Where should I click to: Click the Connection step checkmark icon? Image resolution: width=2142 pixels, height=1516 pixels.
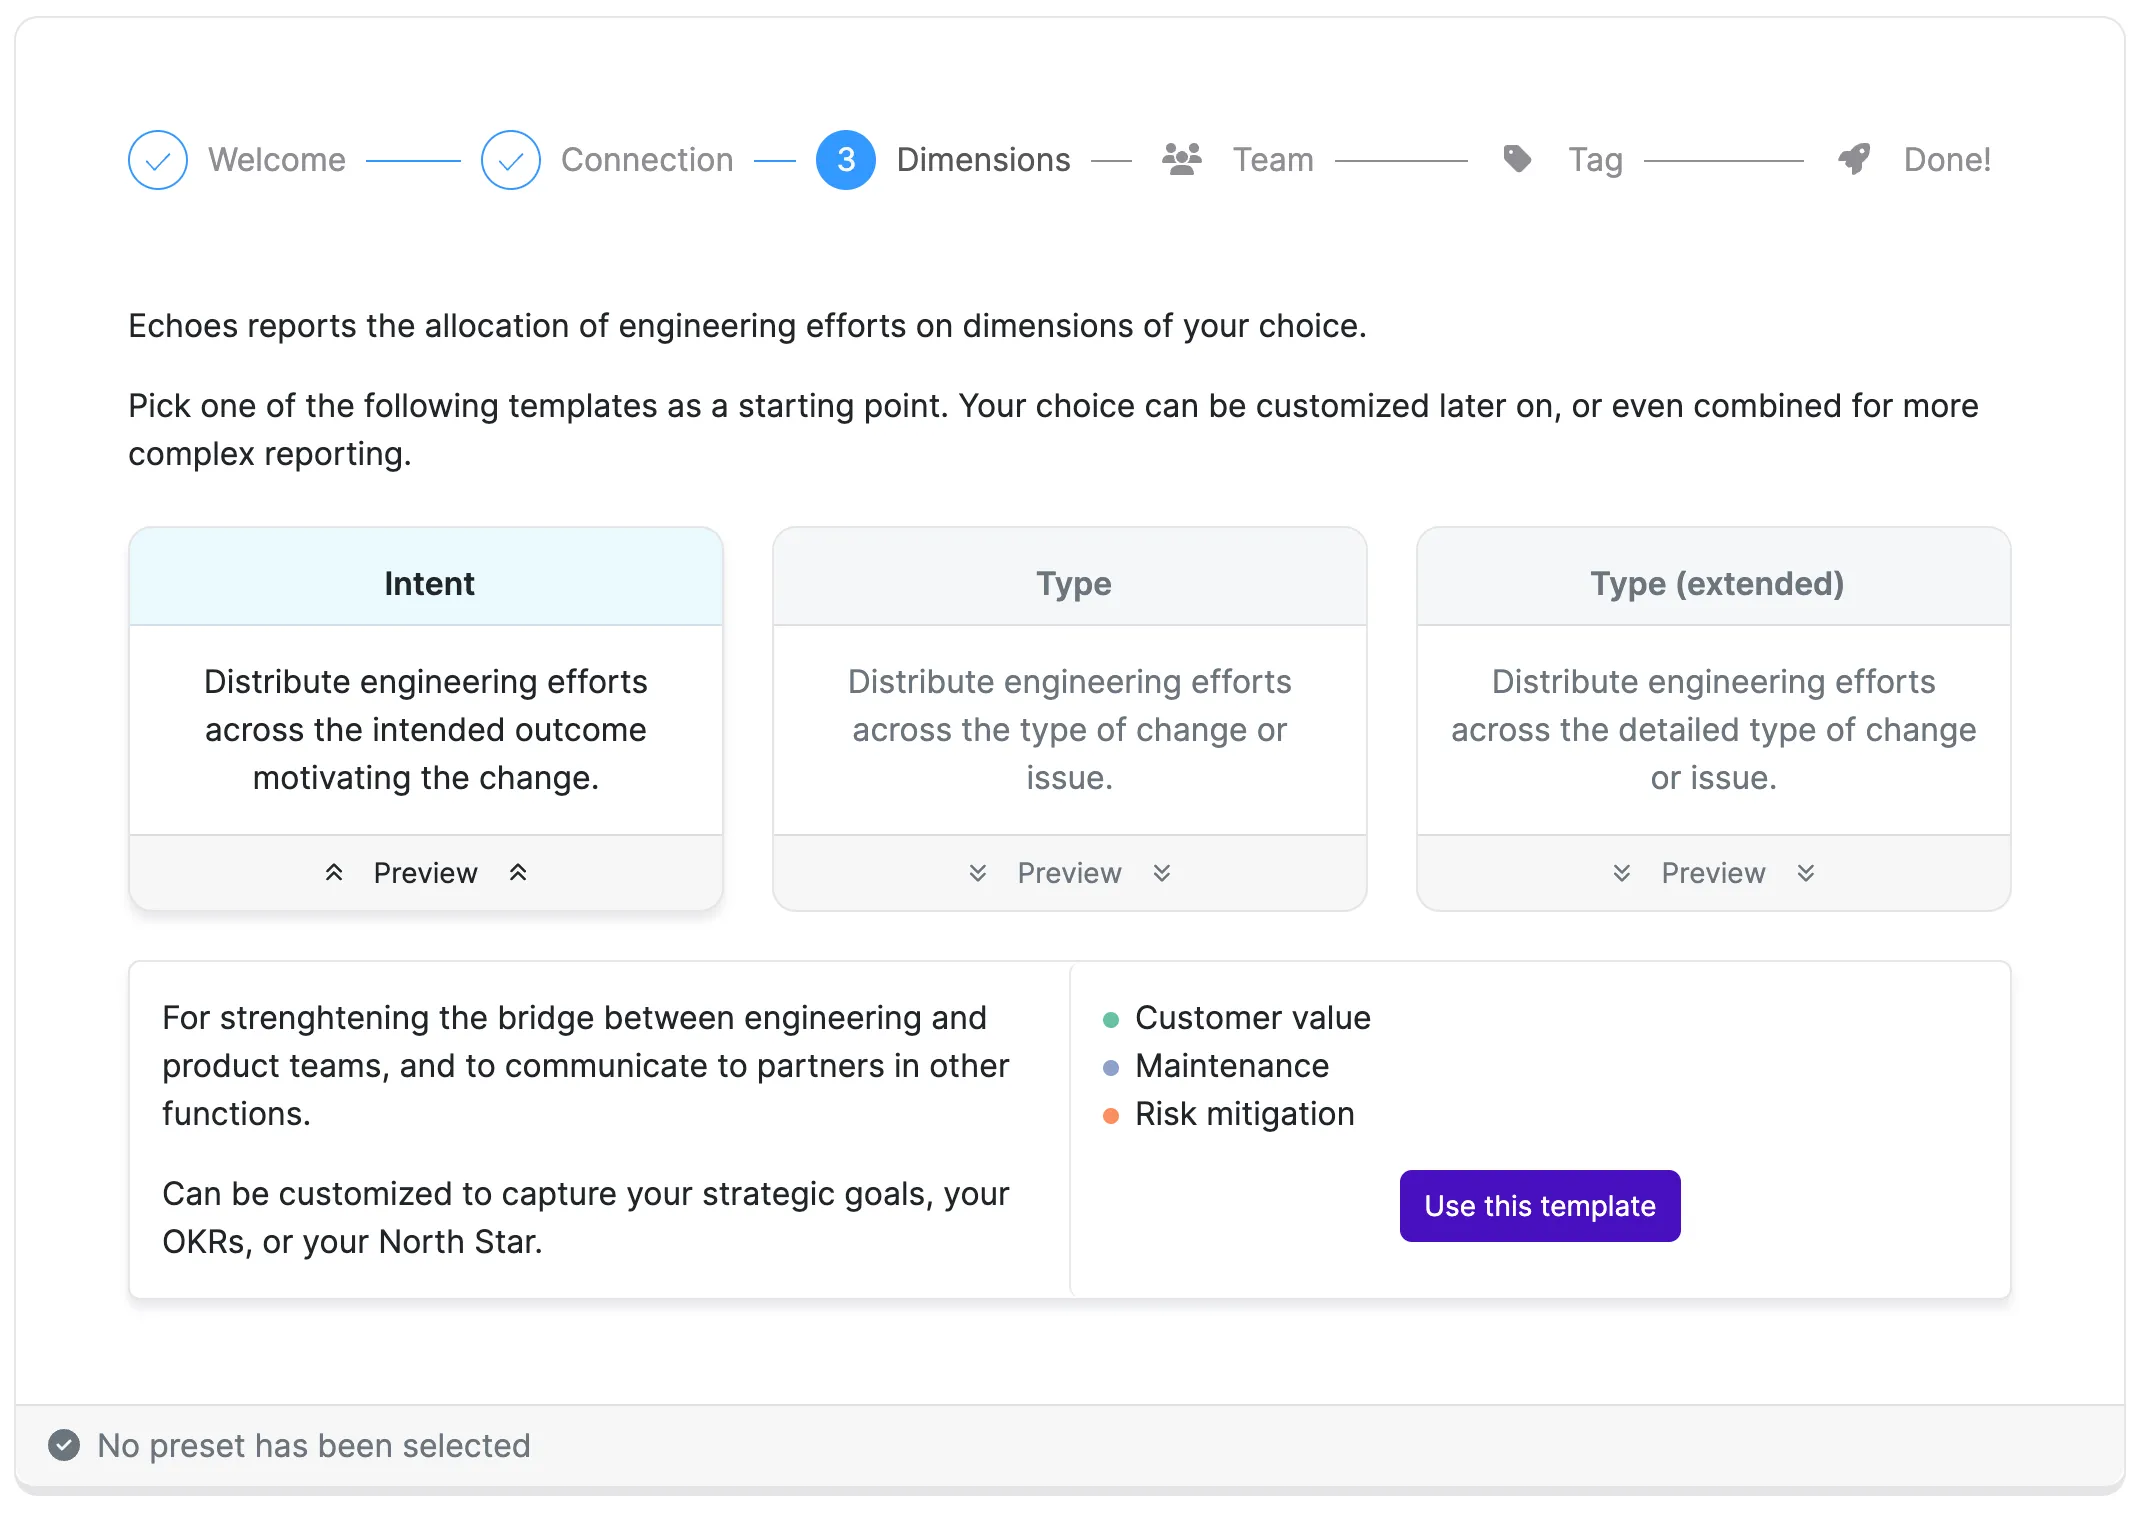[x=511, y=160]
